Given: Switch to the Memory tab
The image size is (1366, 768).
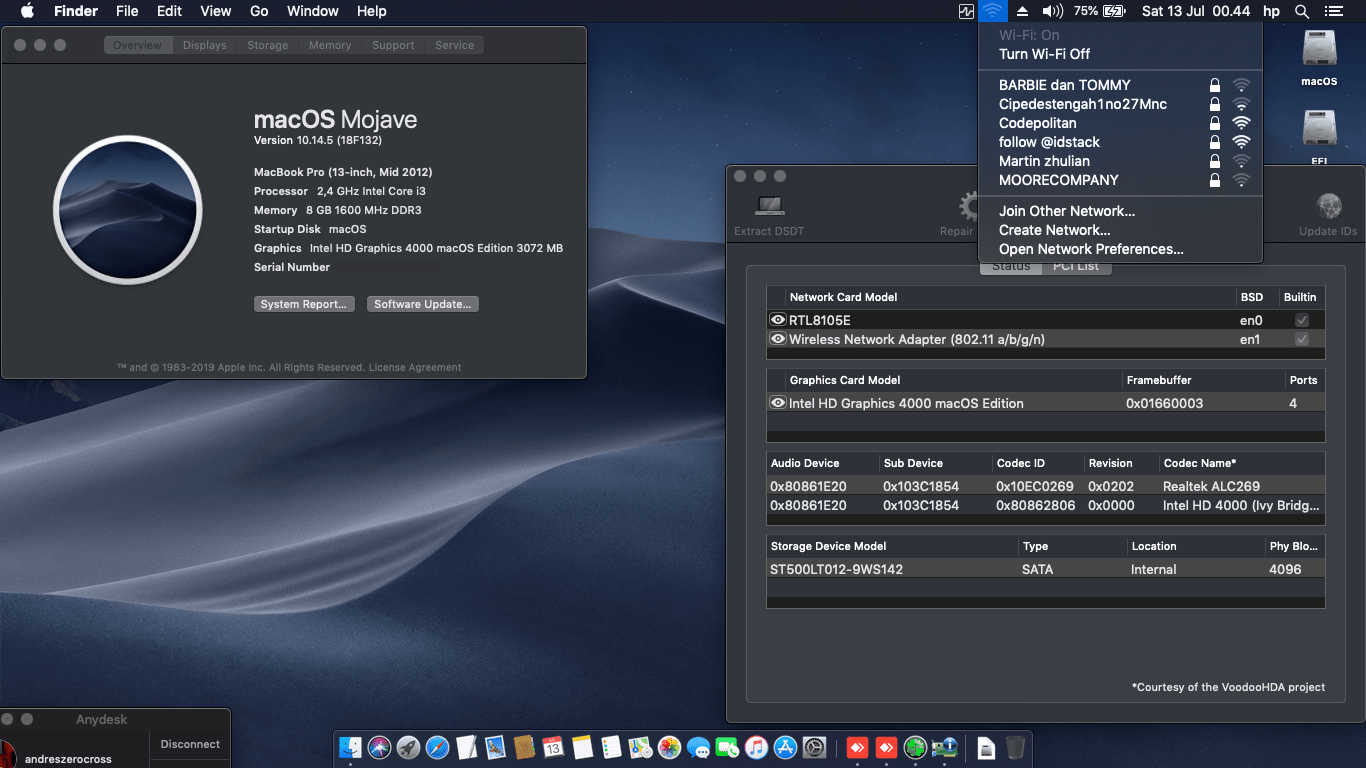Looking at the screenshot, I should pos(330,45).
